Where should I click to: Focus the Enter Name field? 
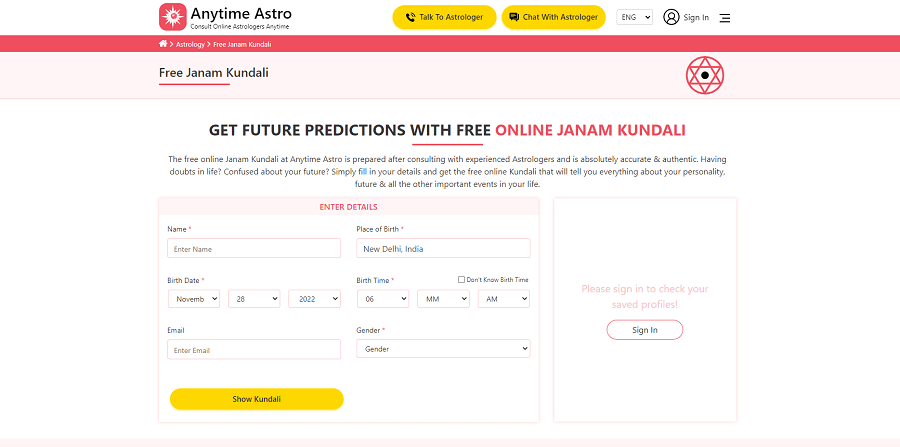pyautogui.click(x=254, y=248)
